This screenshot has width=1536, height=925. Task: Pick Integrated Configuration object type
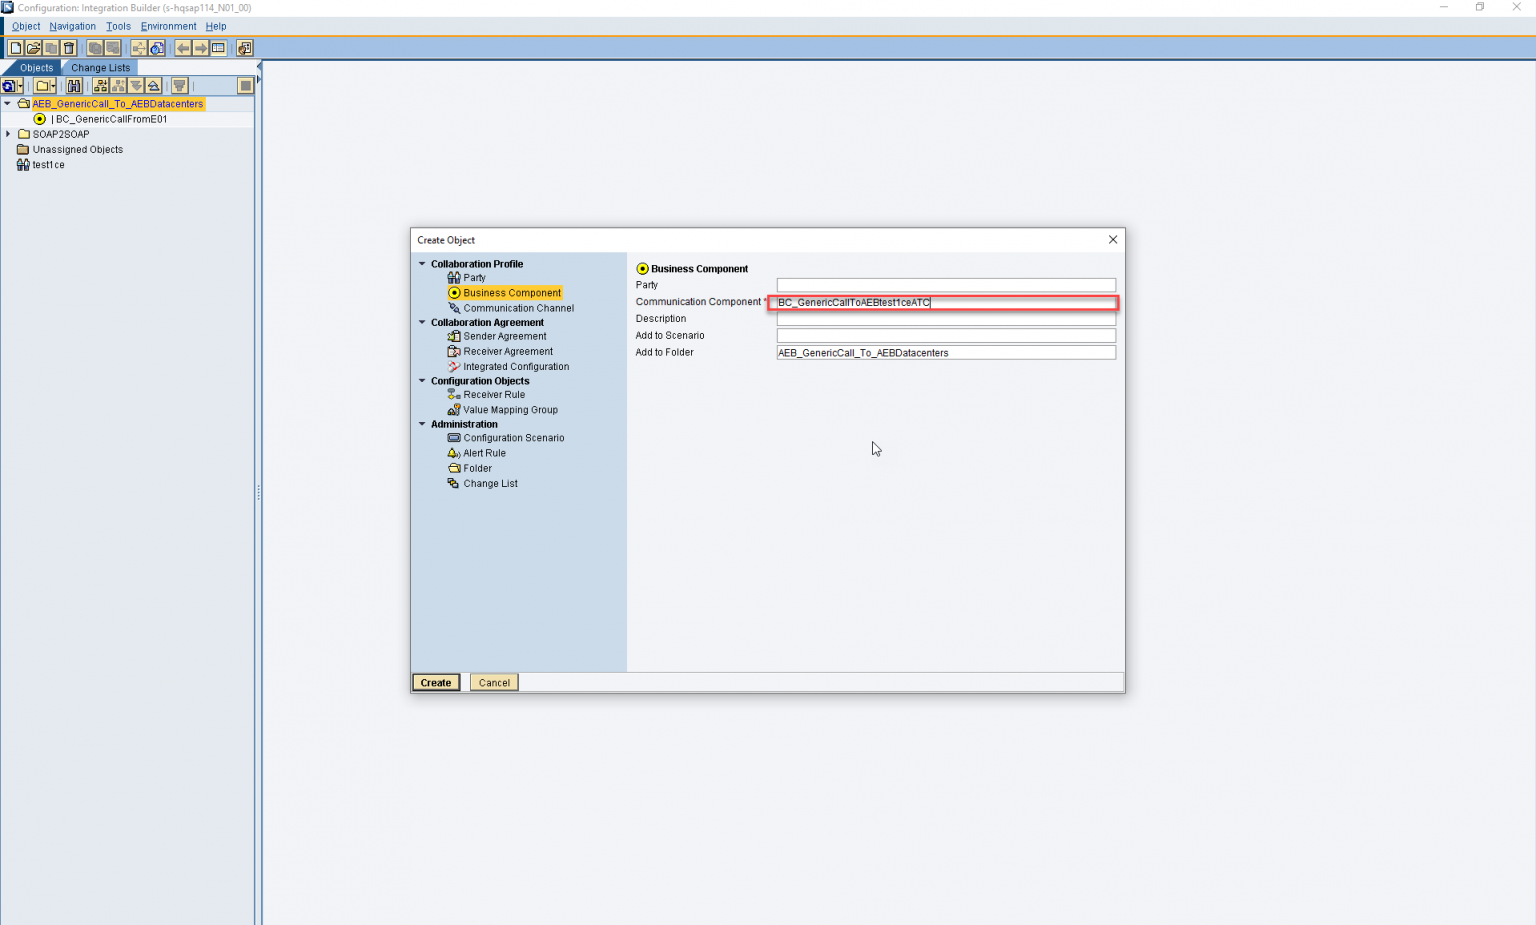coord(515,366)
